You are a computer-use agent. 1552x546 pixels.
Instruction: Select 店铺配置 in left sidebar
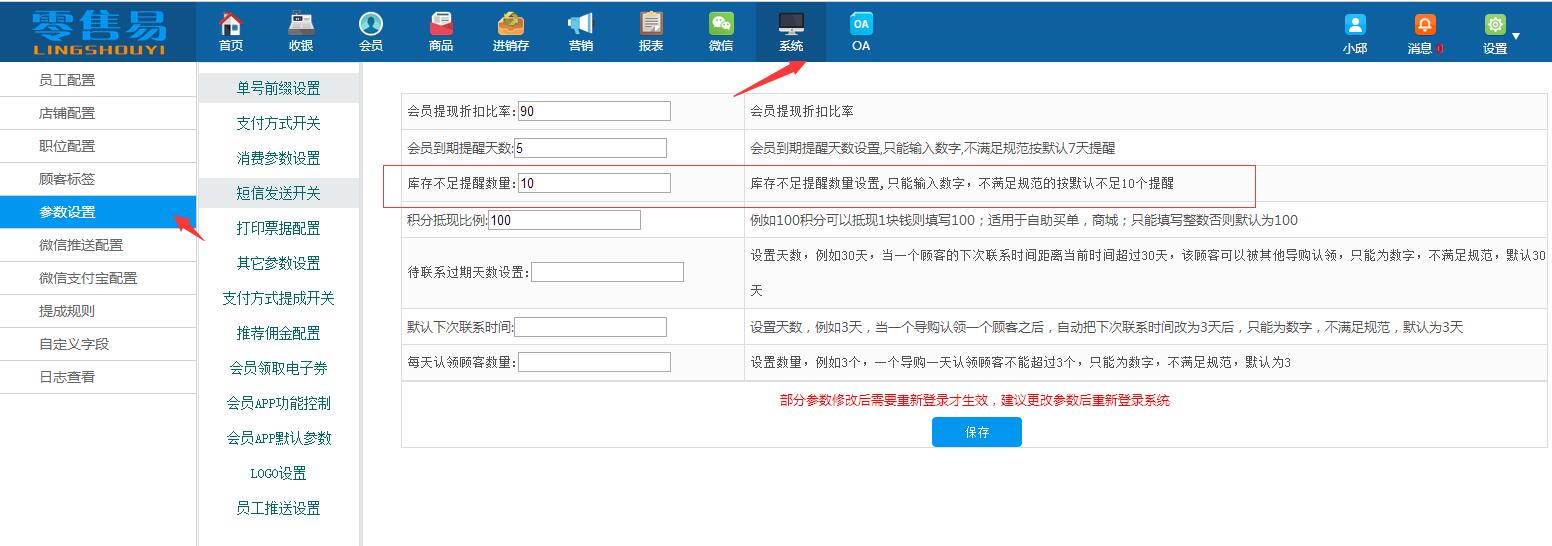tap(98, 113)
